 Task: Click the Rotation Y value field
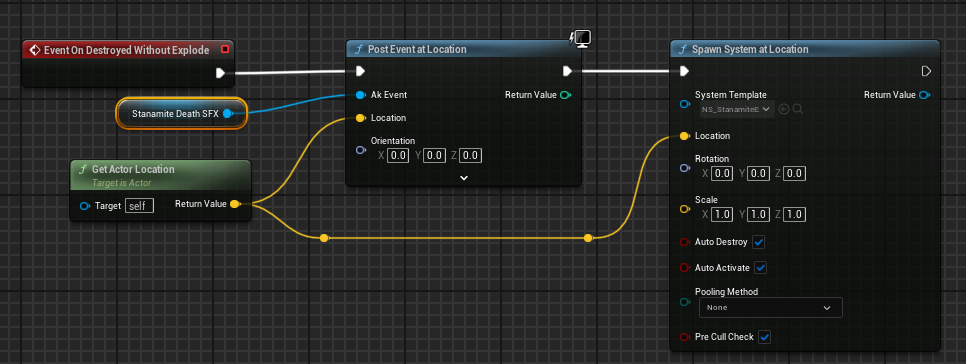(758, 174)
